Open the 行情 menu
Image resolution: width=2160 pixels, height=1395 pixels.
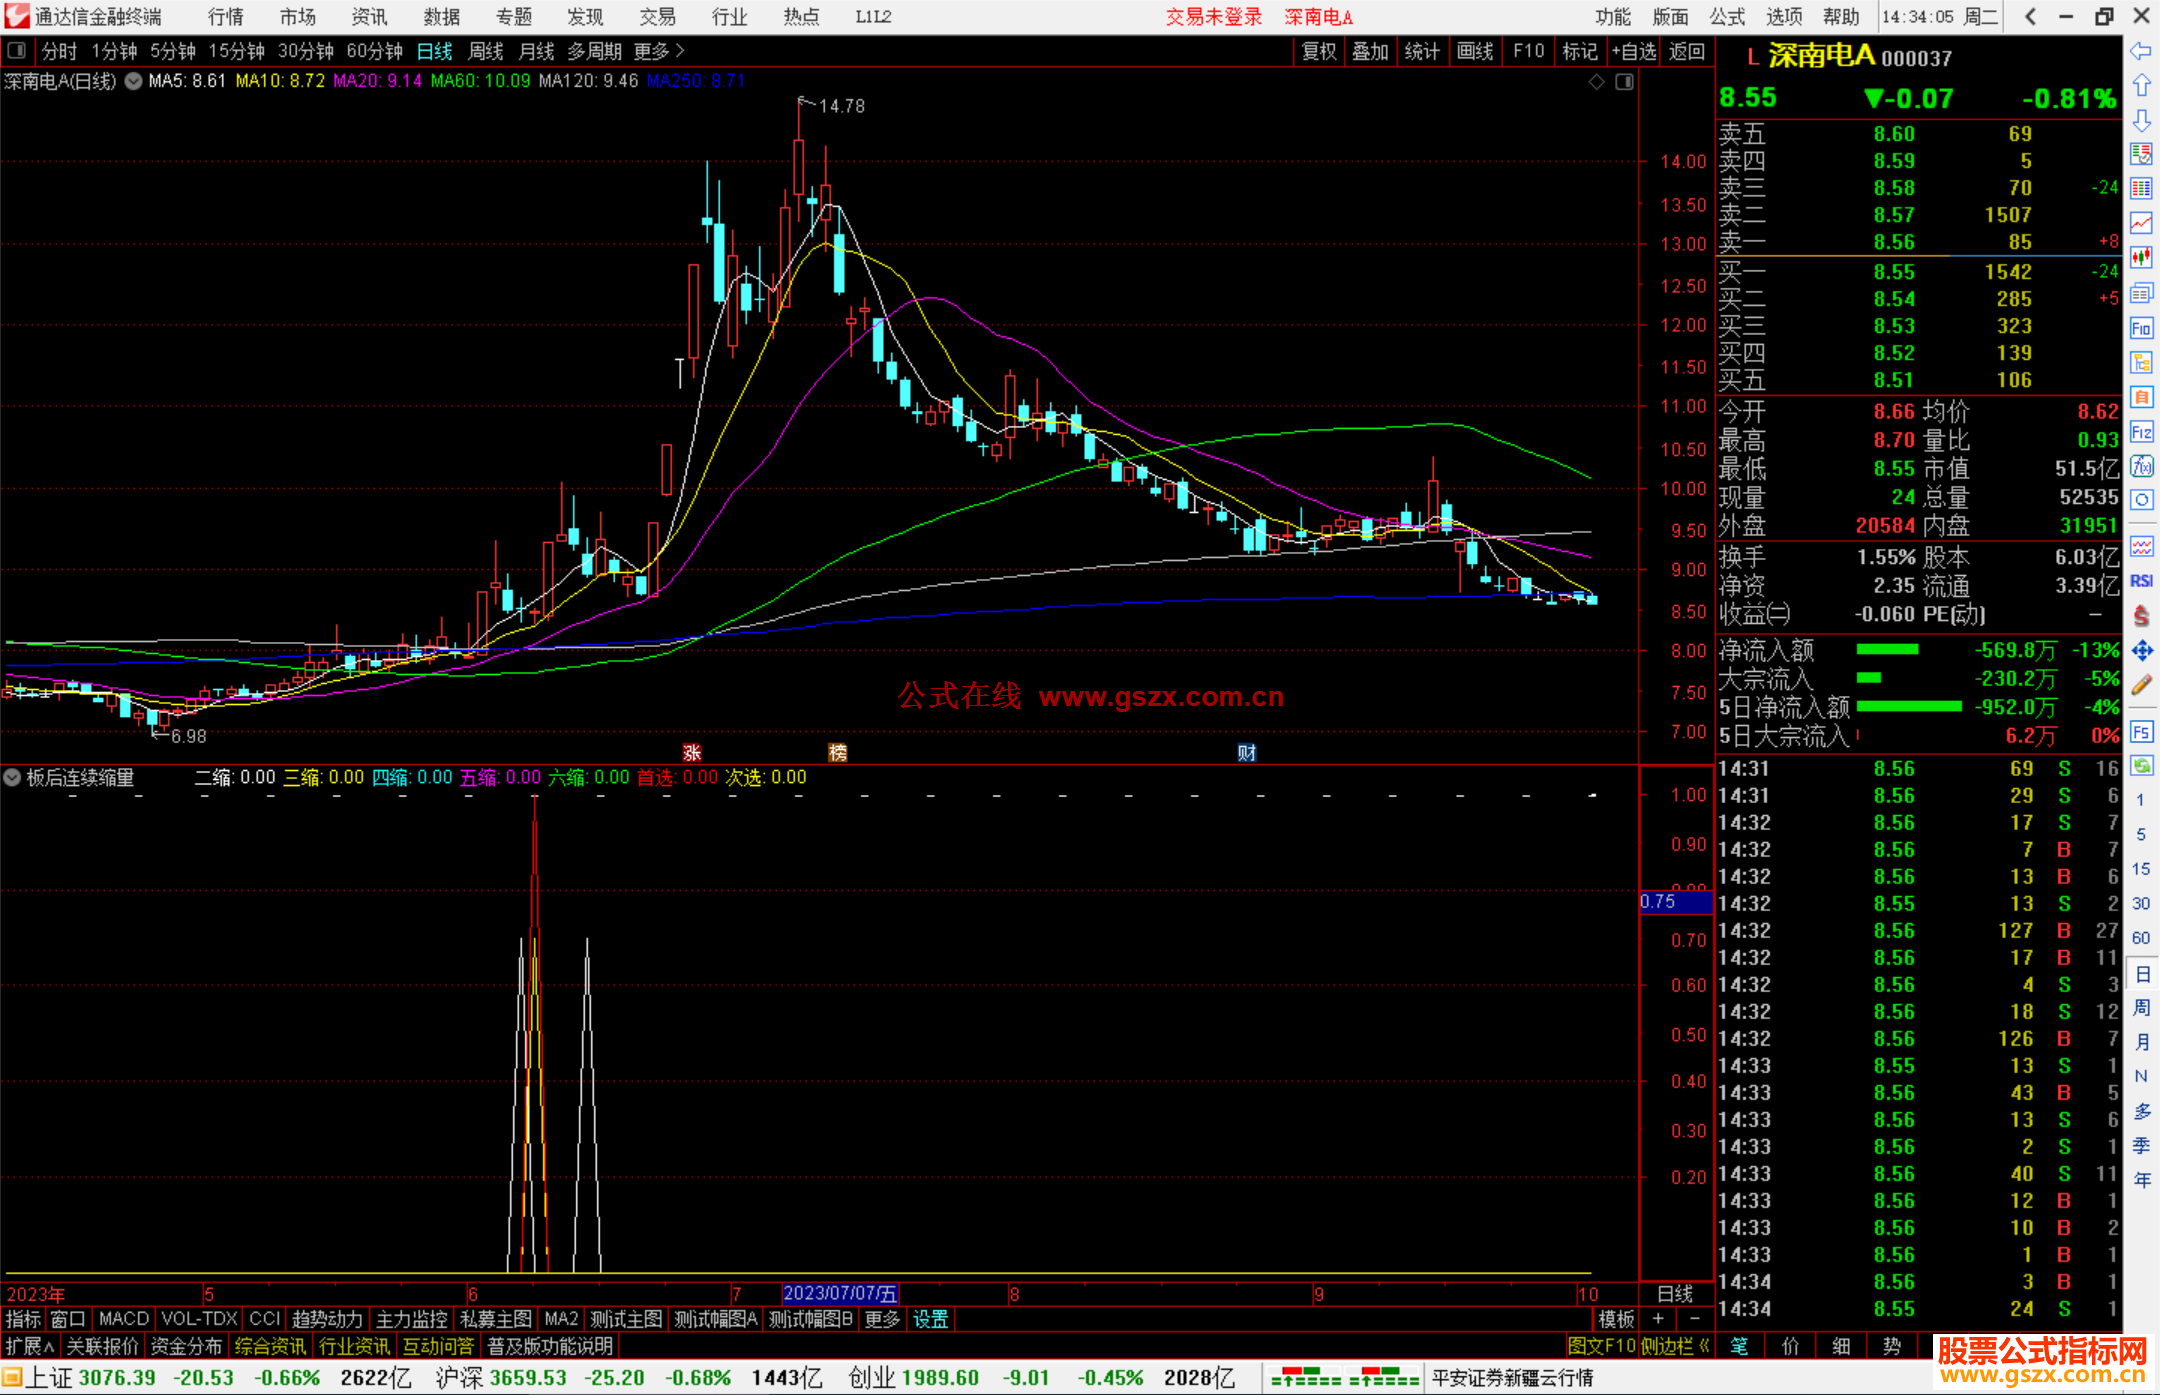226,17
